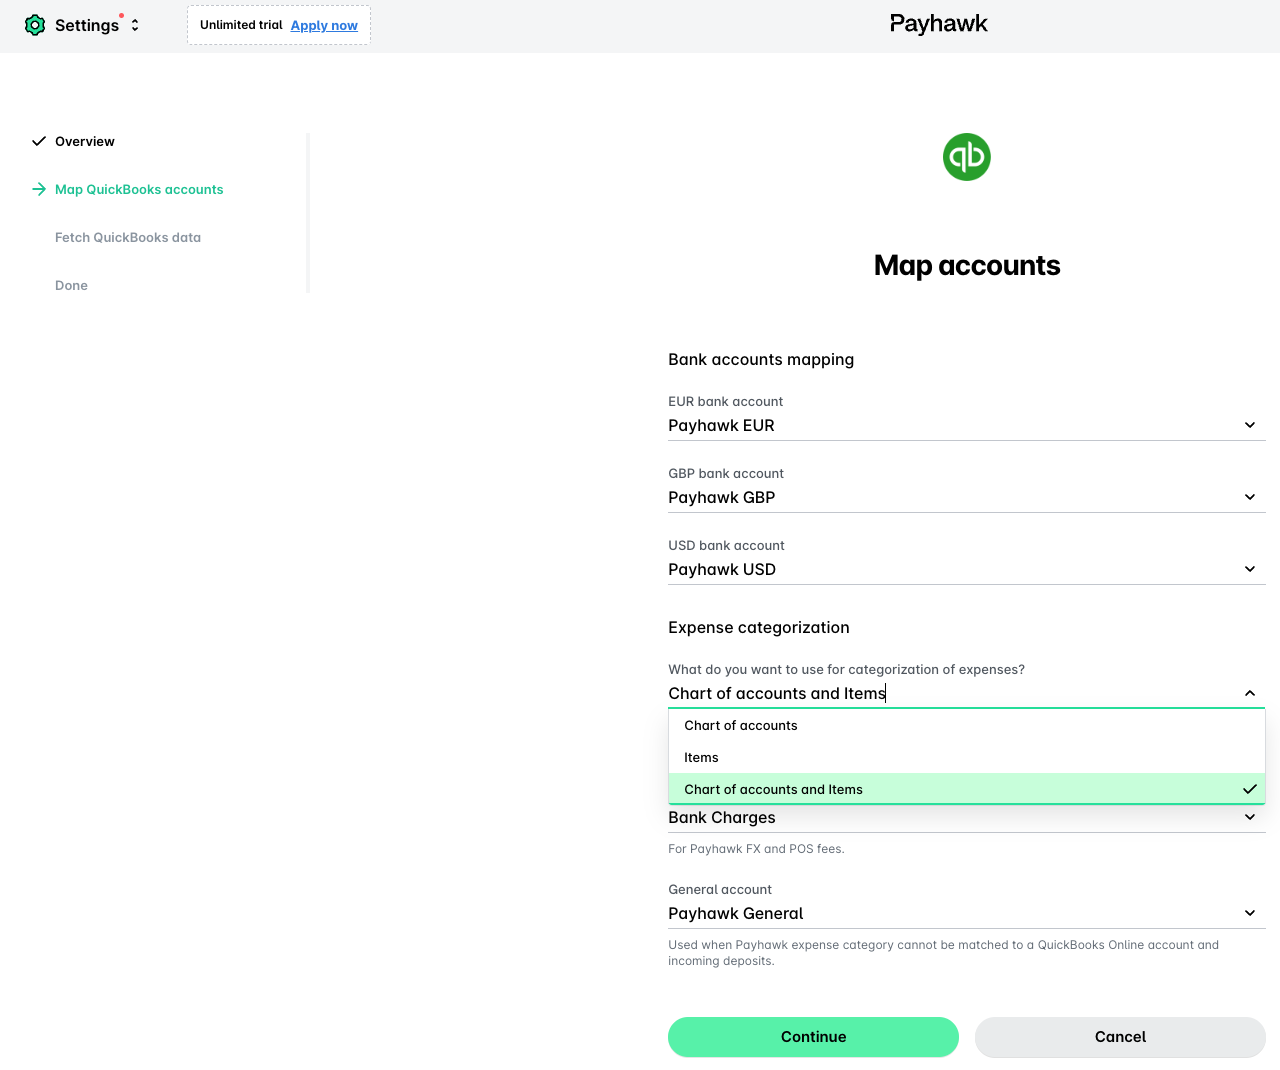
Task: Go to the Overview step
Action: [x=85, y=141]
